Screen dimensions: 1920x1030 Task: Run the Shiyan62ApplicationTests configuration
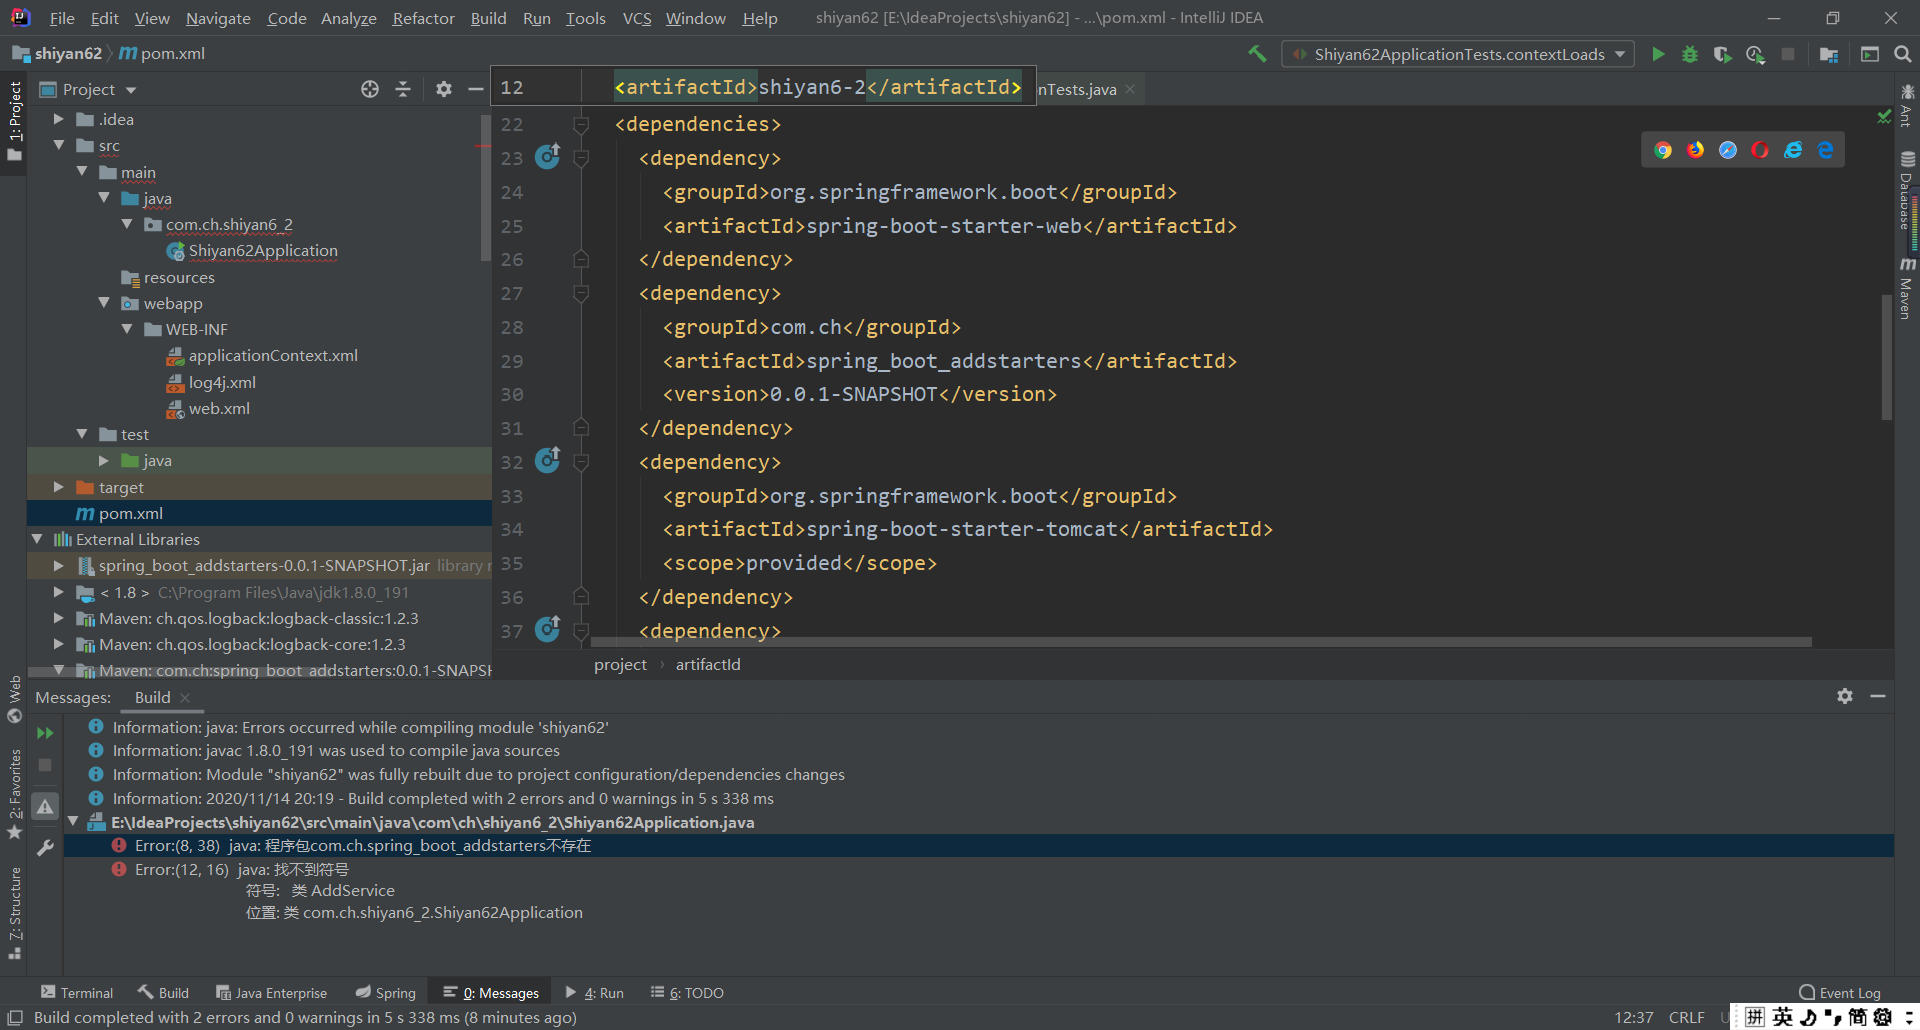[x=1658, y=54]
